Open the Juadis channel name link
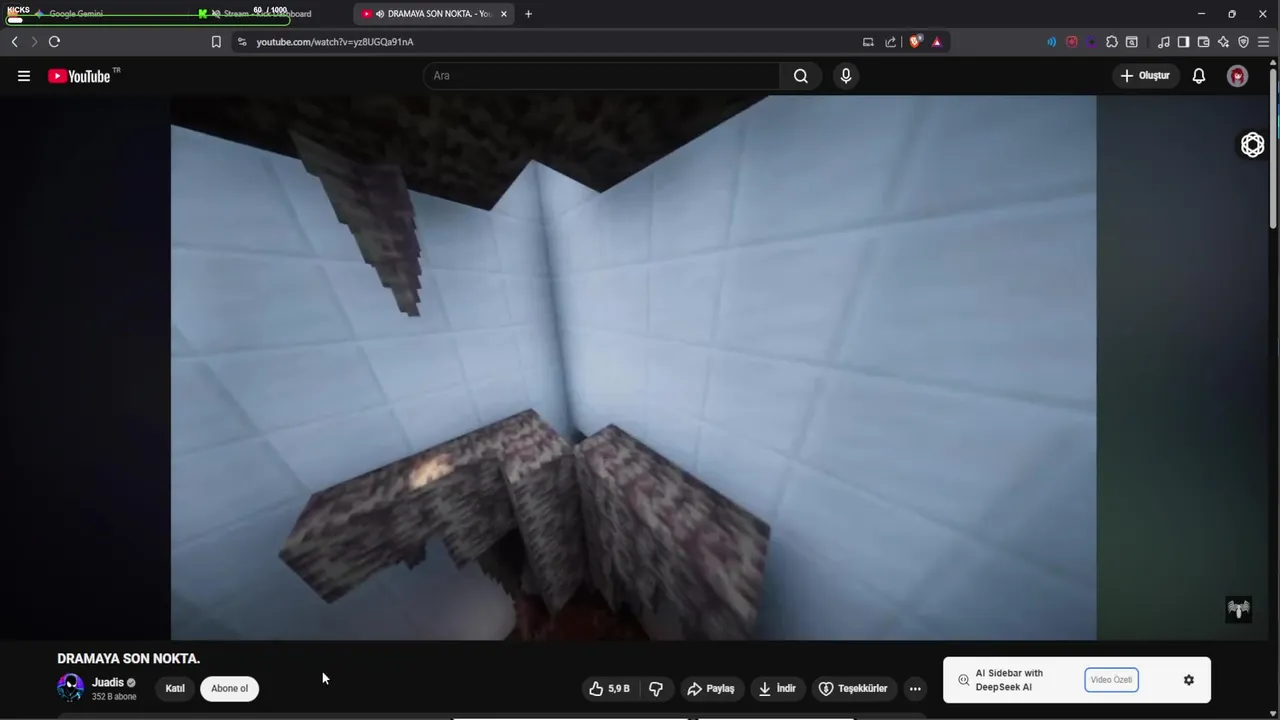This screenshot has height=720, width=1280. click(x=108, y=683)
